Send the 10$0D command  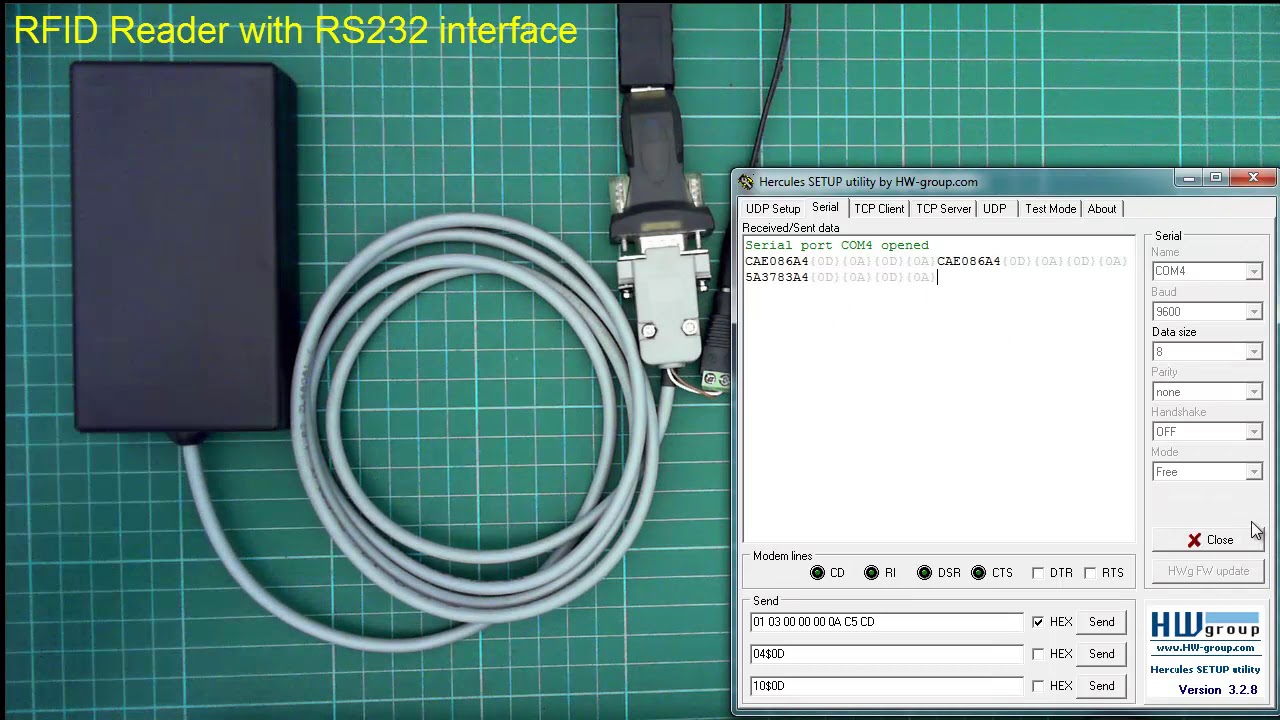click(1101, 686)
